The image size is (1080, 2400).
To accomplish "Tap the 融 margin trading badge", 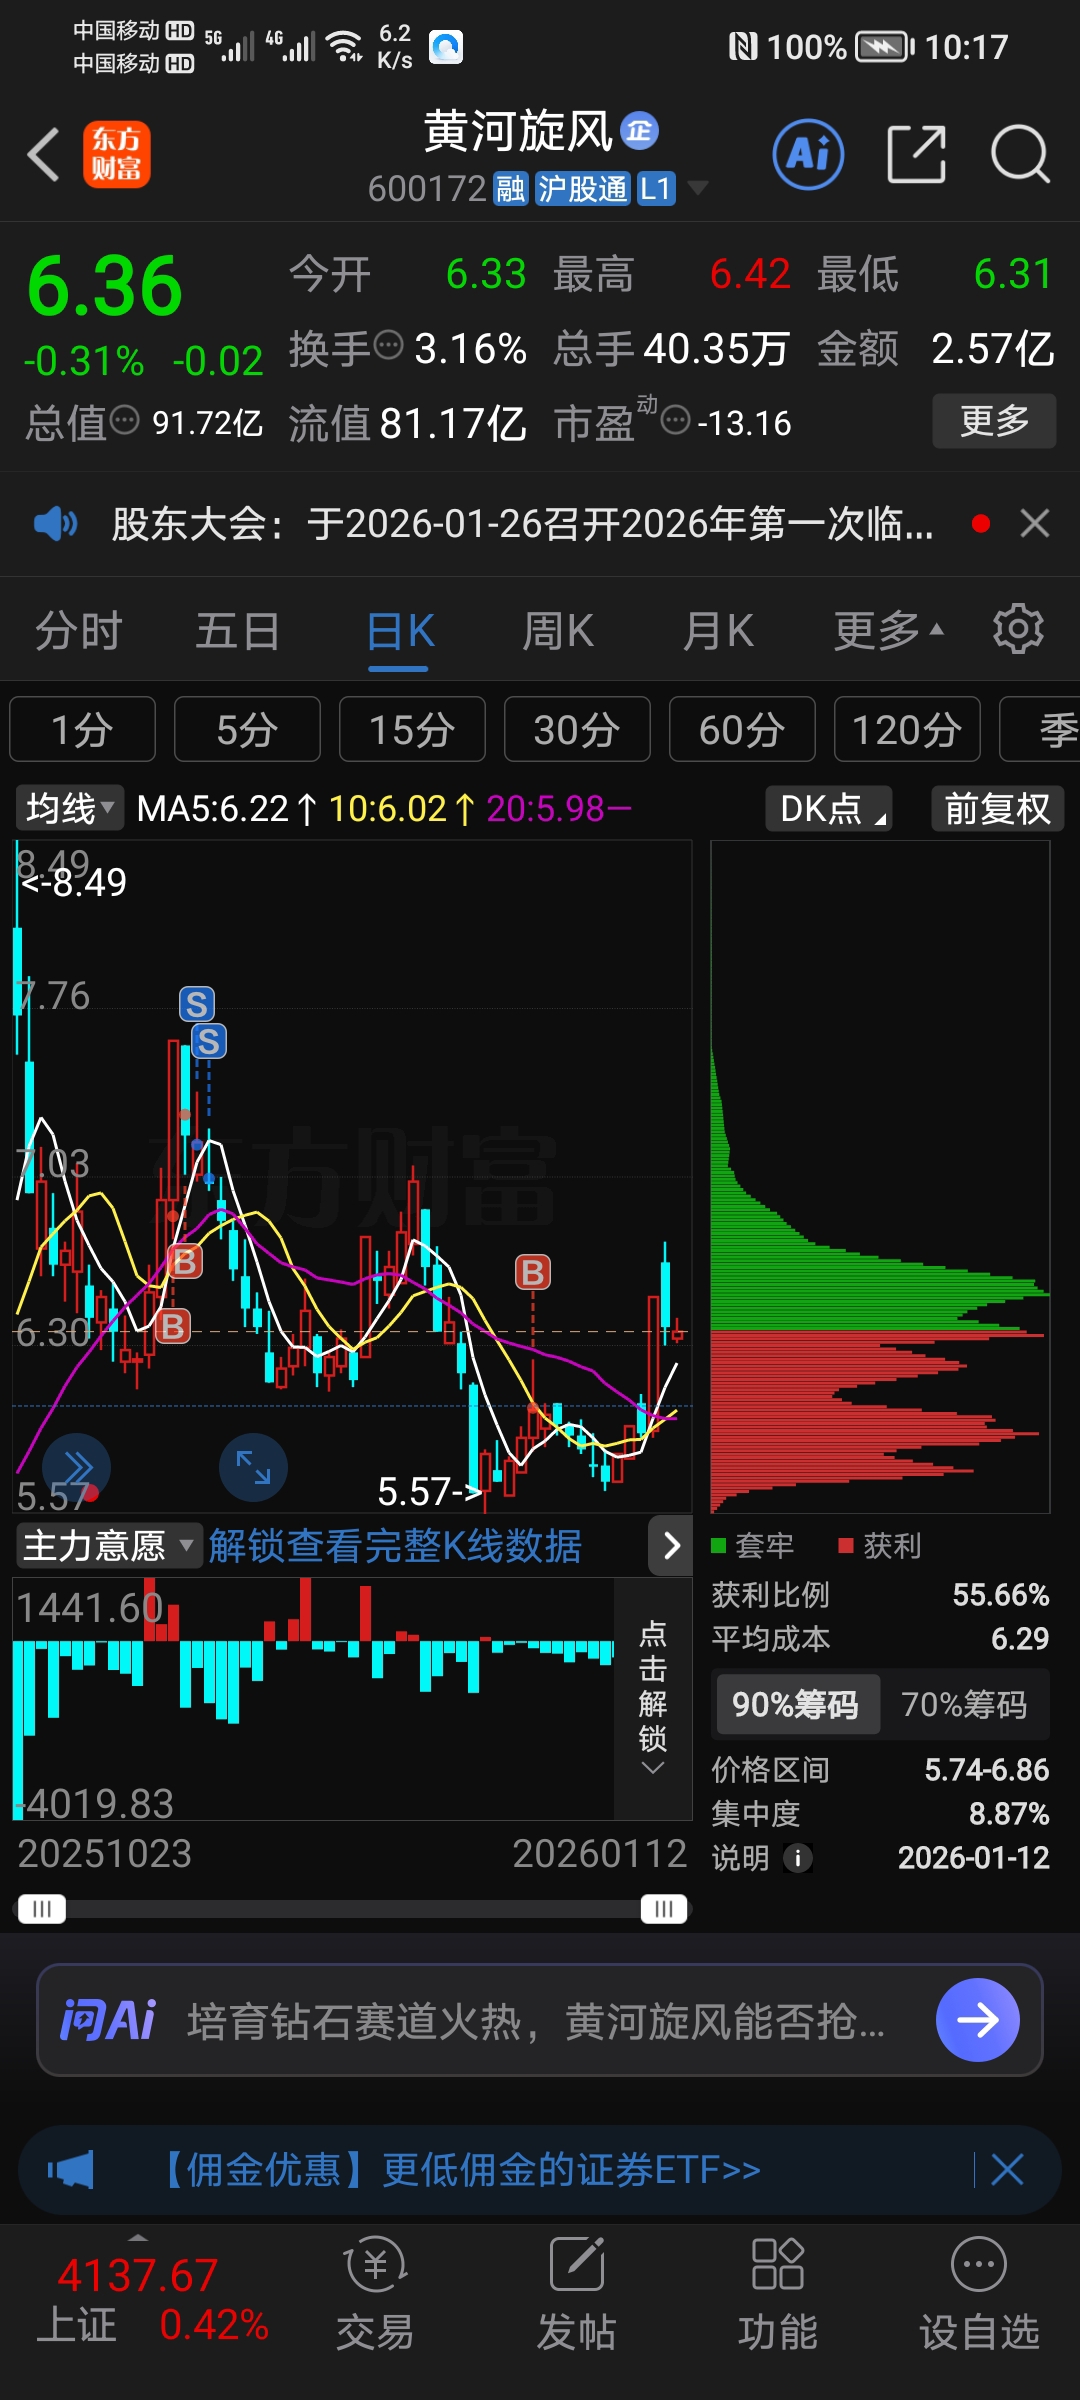I will (510, 188).
